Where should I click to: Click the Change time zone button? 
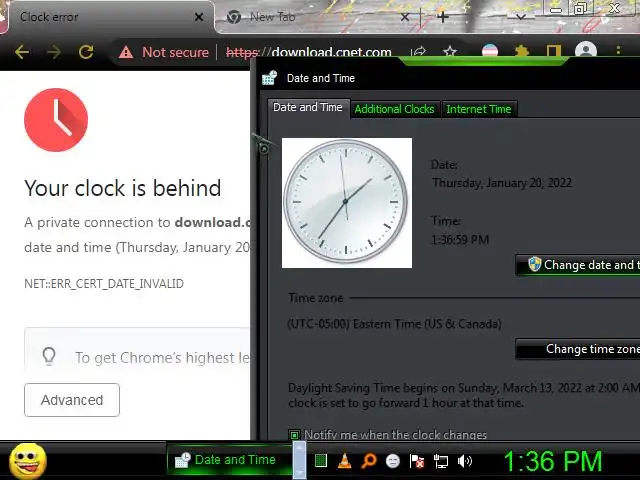[578, 349]
